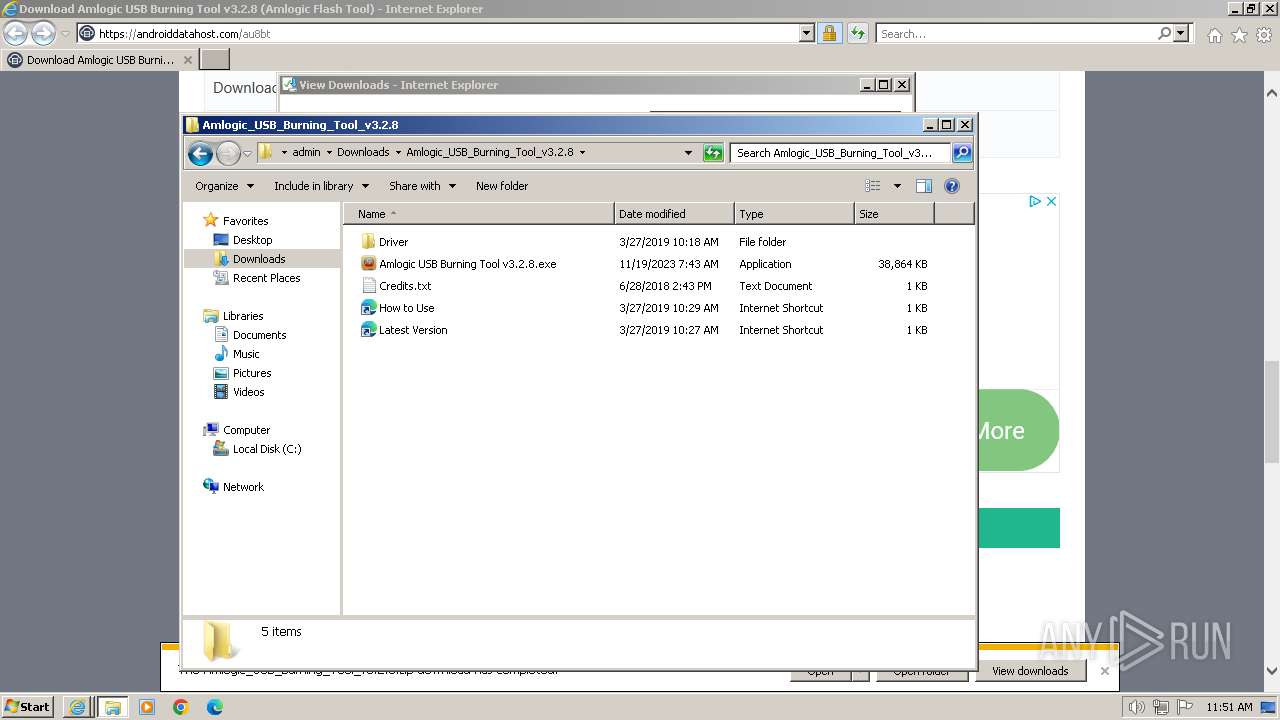Expand the view options dropdown arrow
Screen dimensions: 1280x720
[x=897, y=186]
